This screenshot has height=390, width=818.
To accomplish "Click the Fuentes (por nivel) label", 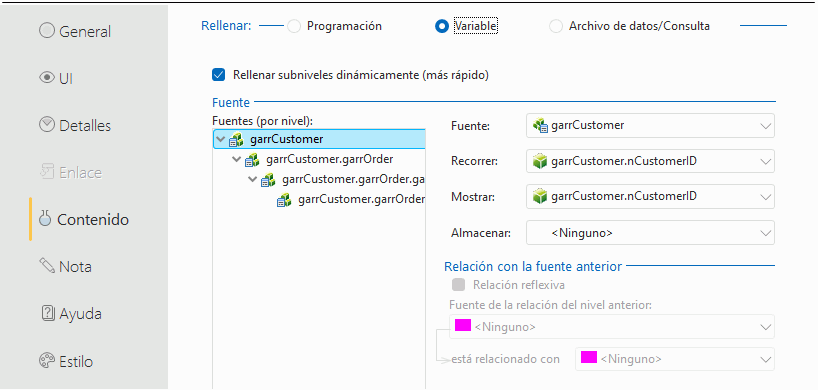I will tap(263, 121).
